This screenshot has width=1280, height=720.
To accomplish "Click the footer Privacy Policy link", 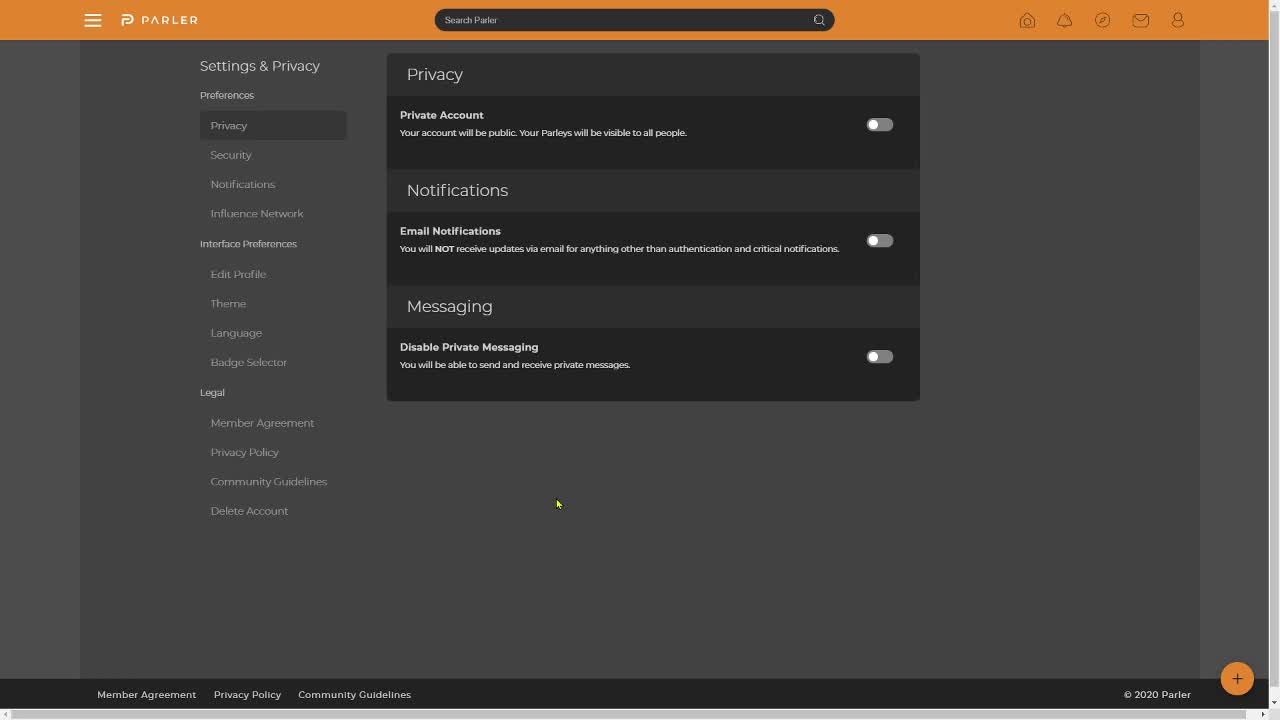I will 247,694.
